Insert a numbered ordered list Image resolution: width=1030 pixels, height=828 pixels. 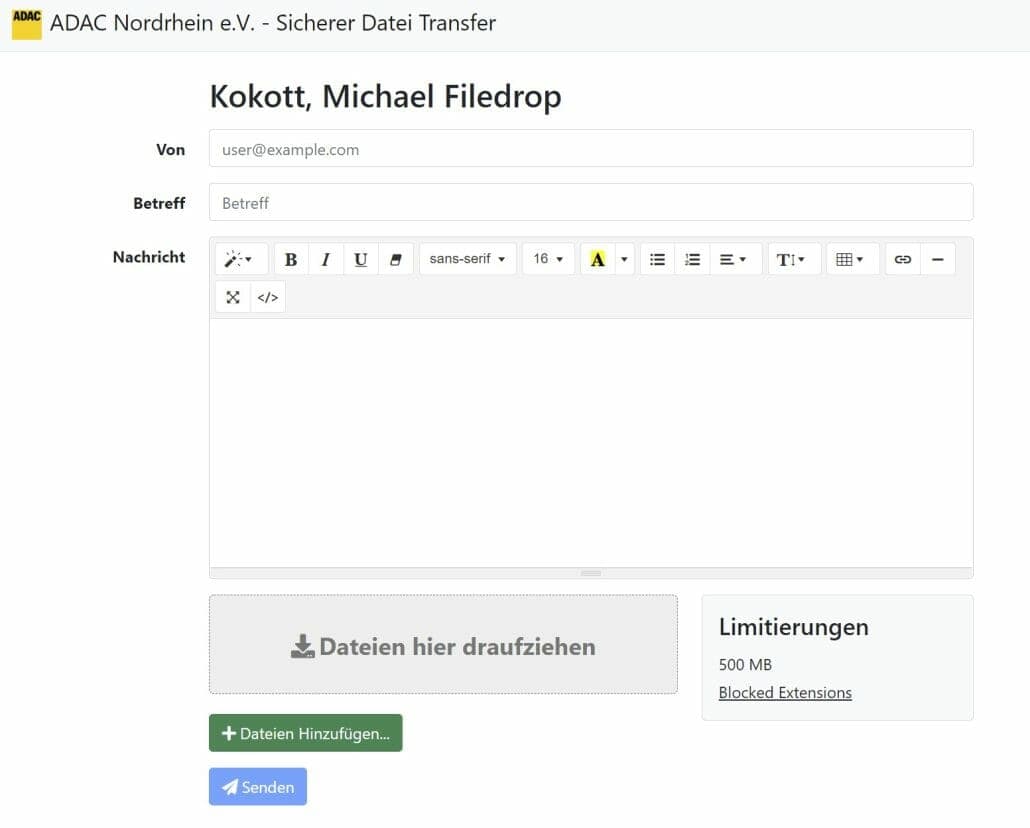point(692,259)
